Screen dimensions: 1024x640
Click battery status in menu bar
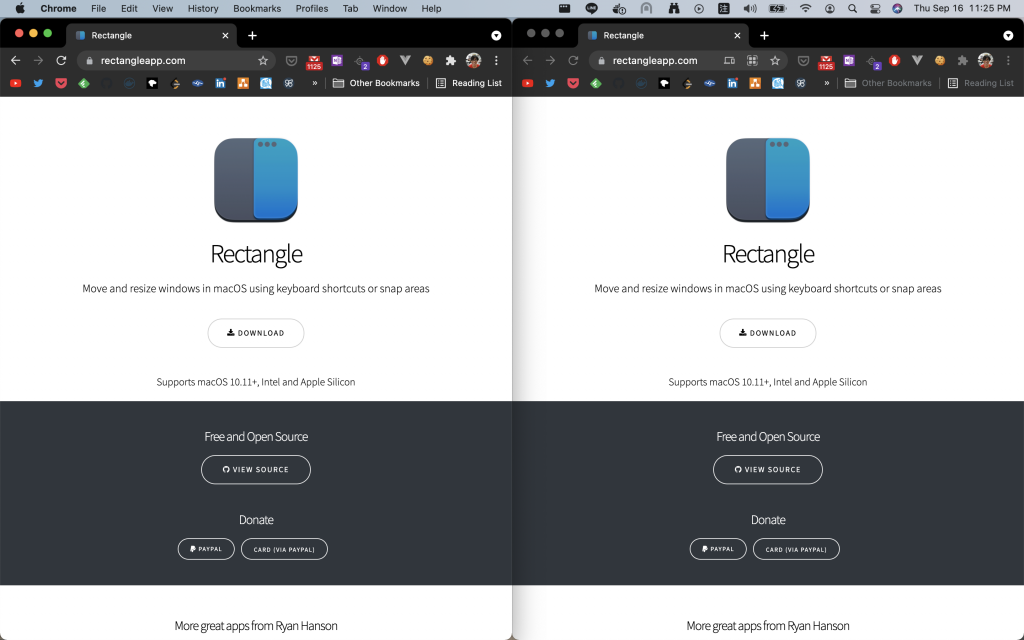(777, 8)
